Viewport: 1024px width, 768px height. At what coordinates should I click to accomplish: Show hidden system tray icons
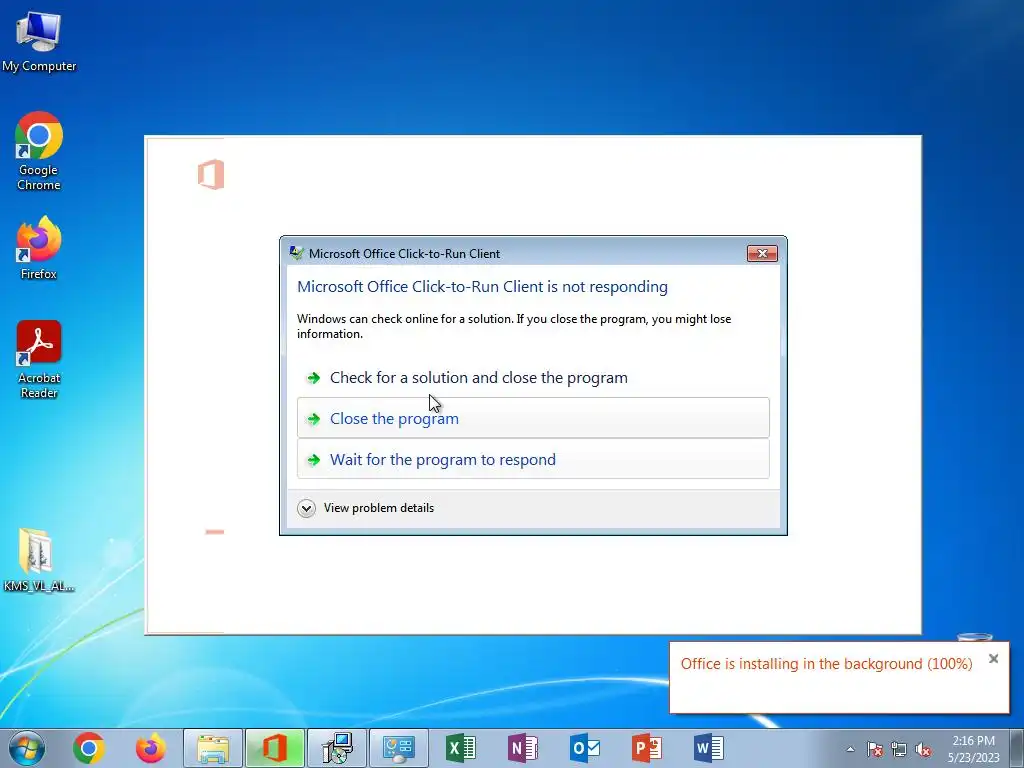tap(850, 749)
